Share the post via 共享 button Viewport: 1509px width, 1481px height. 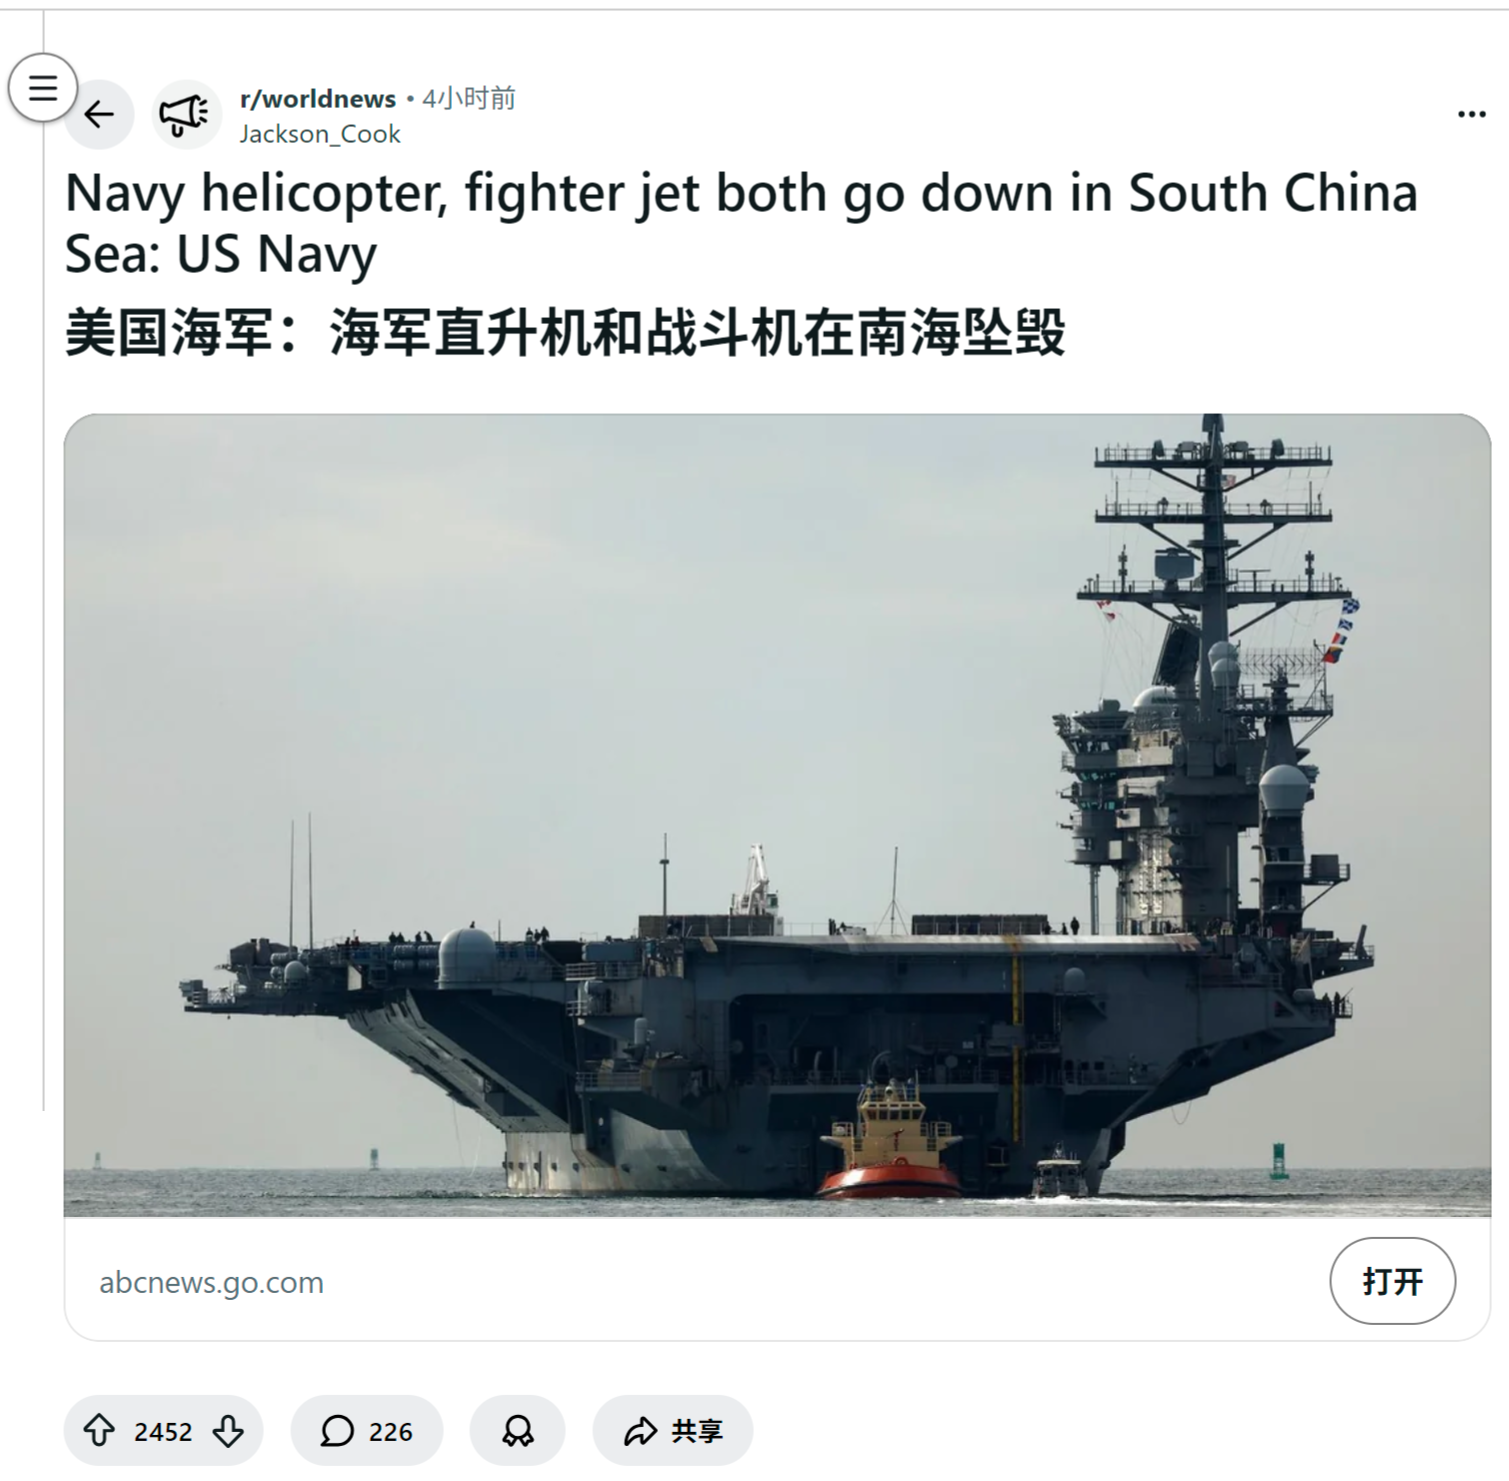(673, 1431)
